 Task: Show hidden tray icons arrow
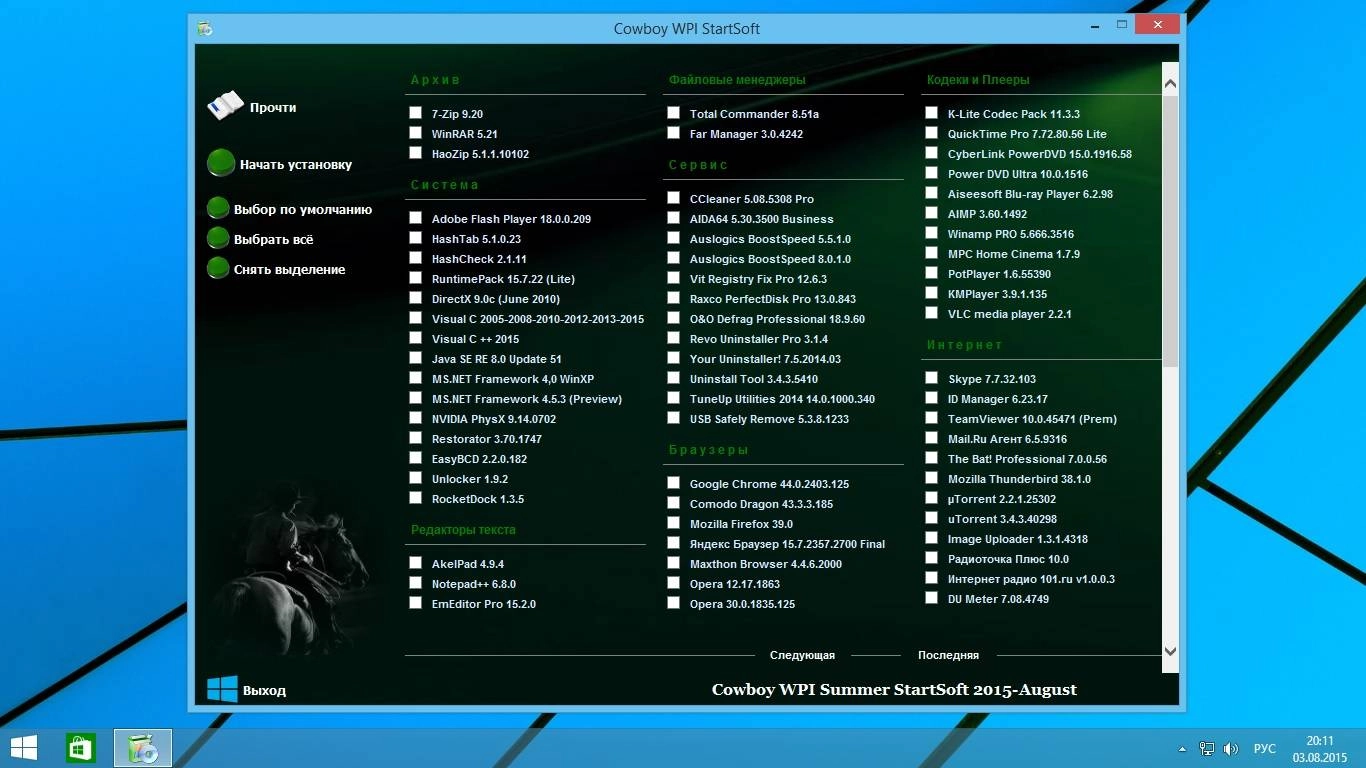1183,748
